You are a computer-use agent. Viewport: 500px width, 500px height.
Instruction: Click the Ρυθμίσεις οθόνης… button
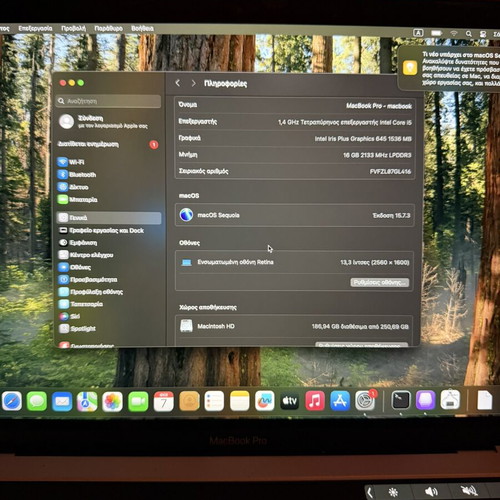pyautogui.click(x=380, y=282)
